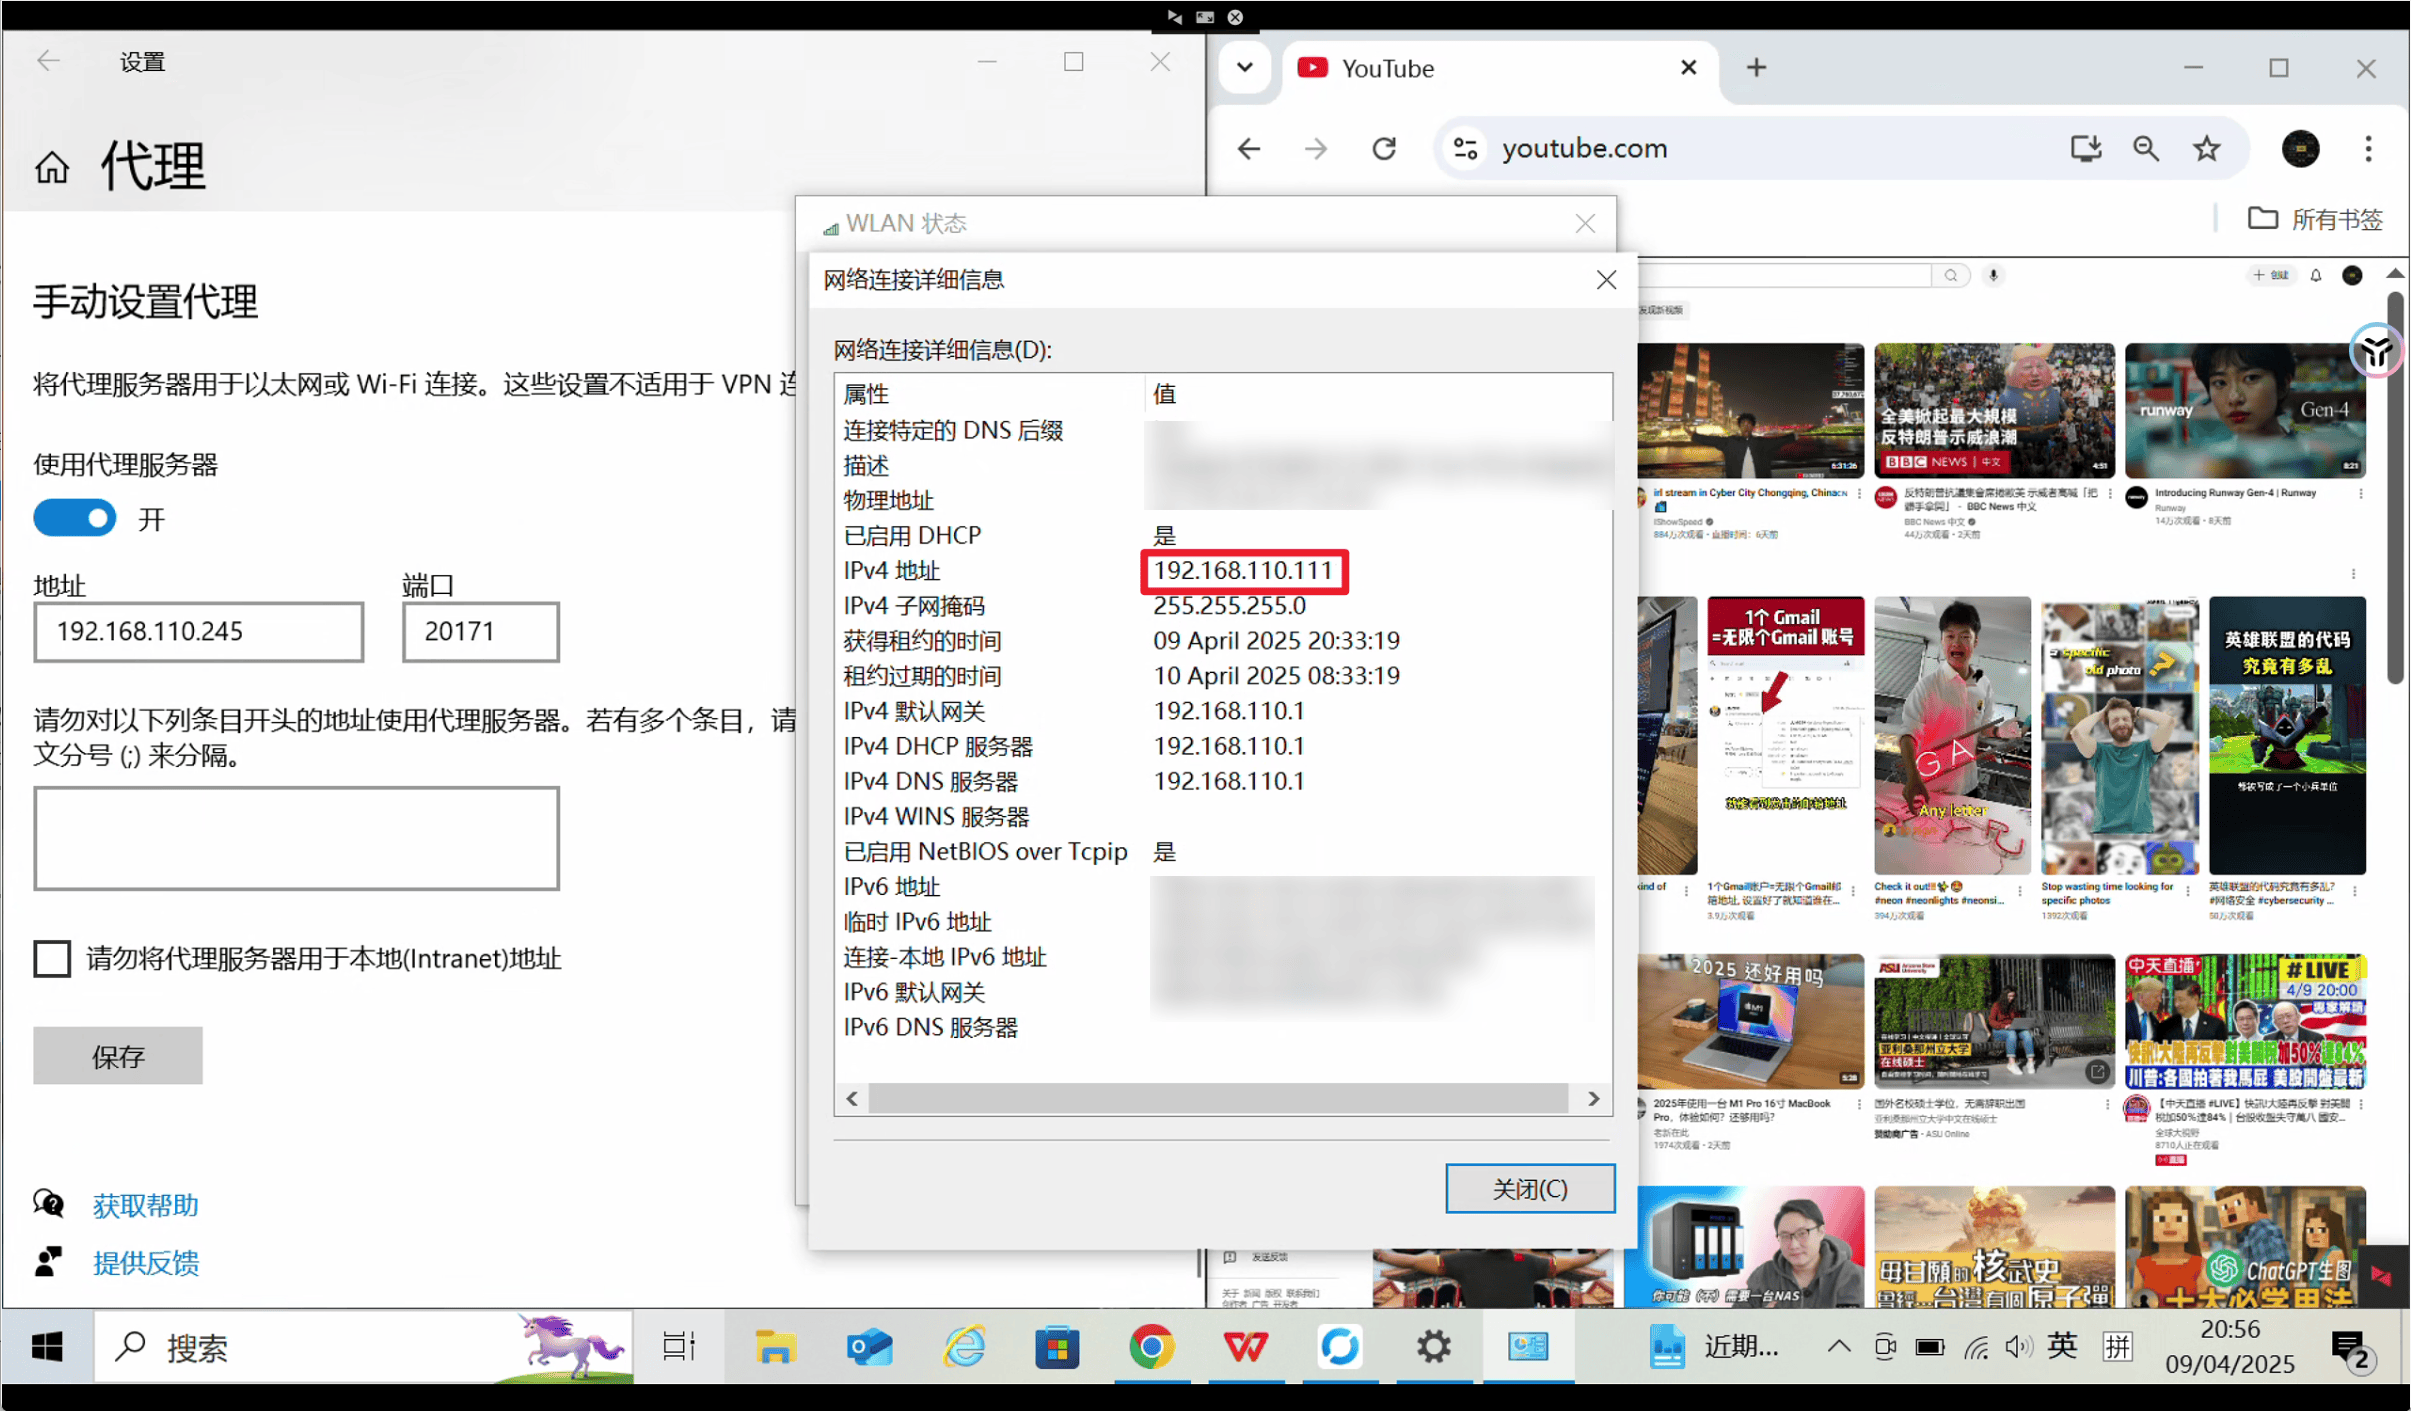Check 请勿将代理服务器用于本地(Intranet)地址 box
This screenshot has width=2411, height=1411.
coord(52,958)
